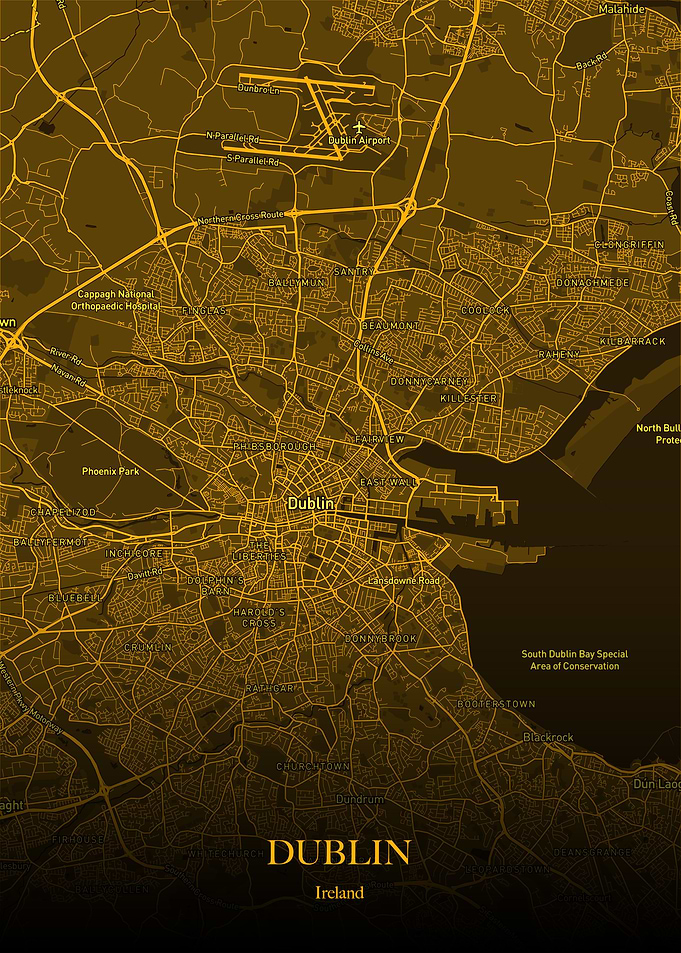Screen dimensions: 681x953
Task: Select the 'PHIBSBOROUGH' district label
Action: (x=275, y=446)
